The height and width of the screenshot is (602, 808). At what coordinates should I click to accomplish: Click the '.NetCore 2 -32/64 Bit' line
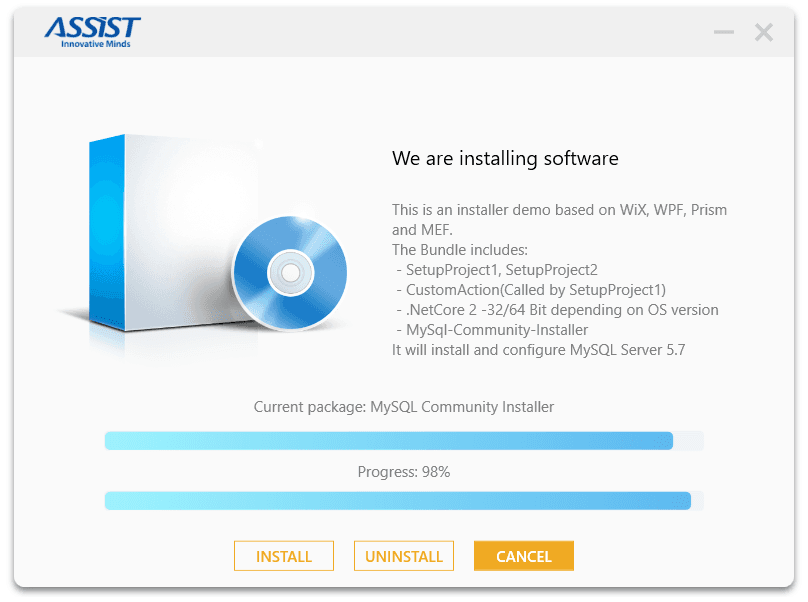coord(558,310)
